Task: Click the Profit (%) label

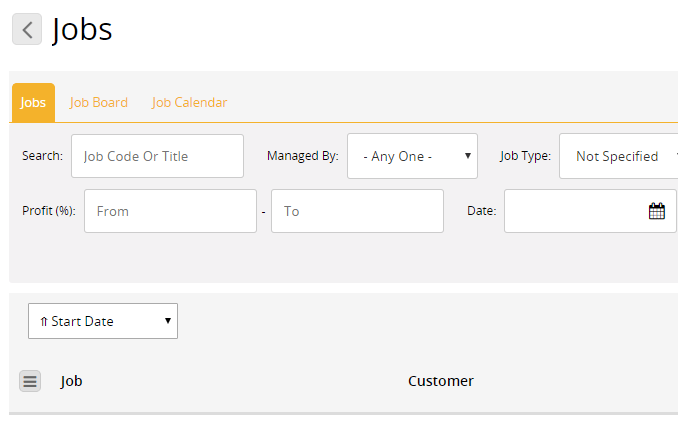Action: click(x=49, y=211)
